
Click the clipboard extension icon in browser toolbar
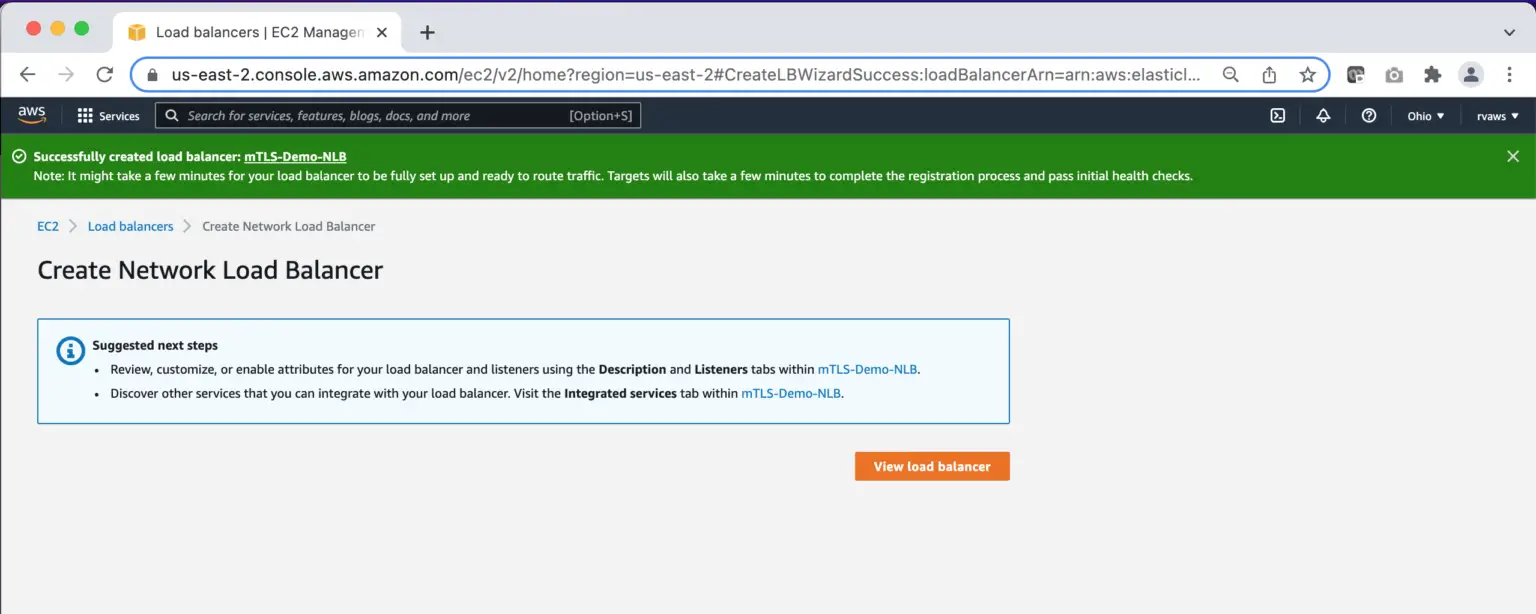coord(1356,74)
